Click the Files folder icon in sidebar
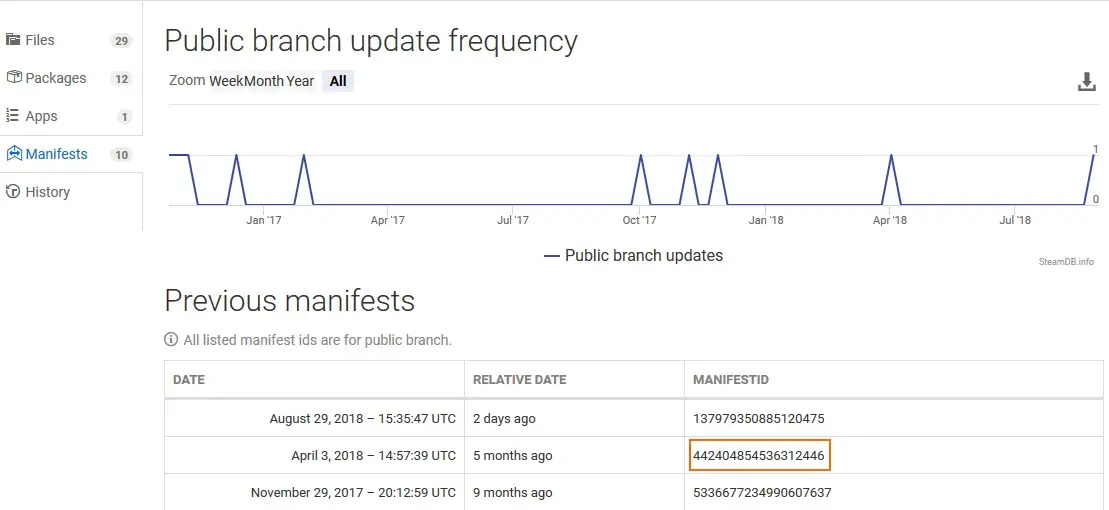1109x510 pixels. coord(13,40)
